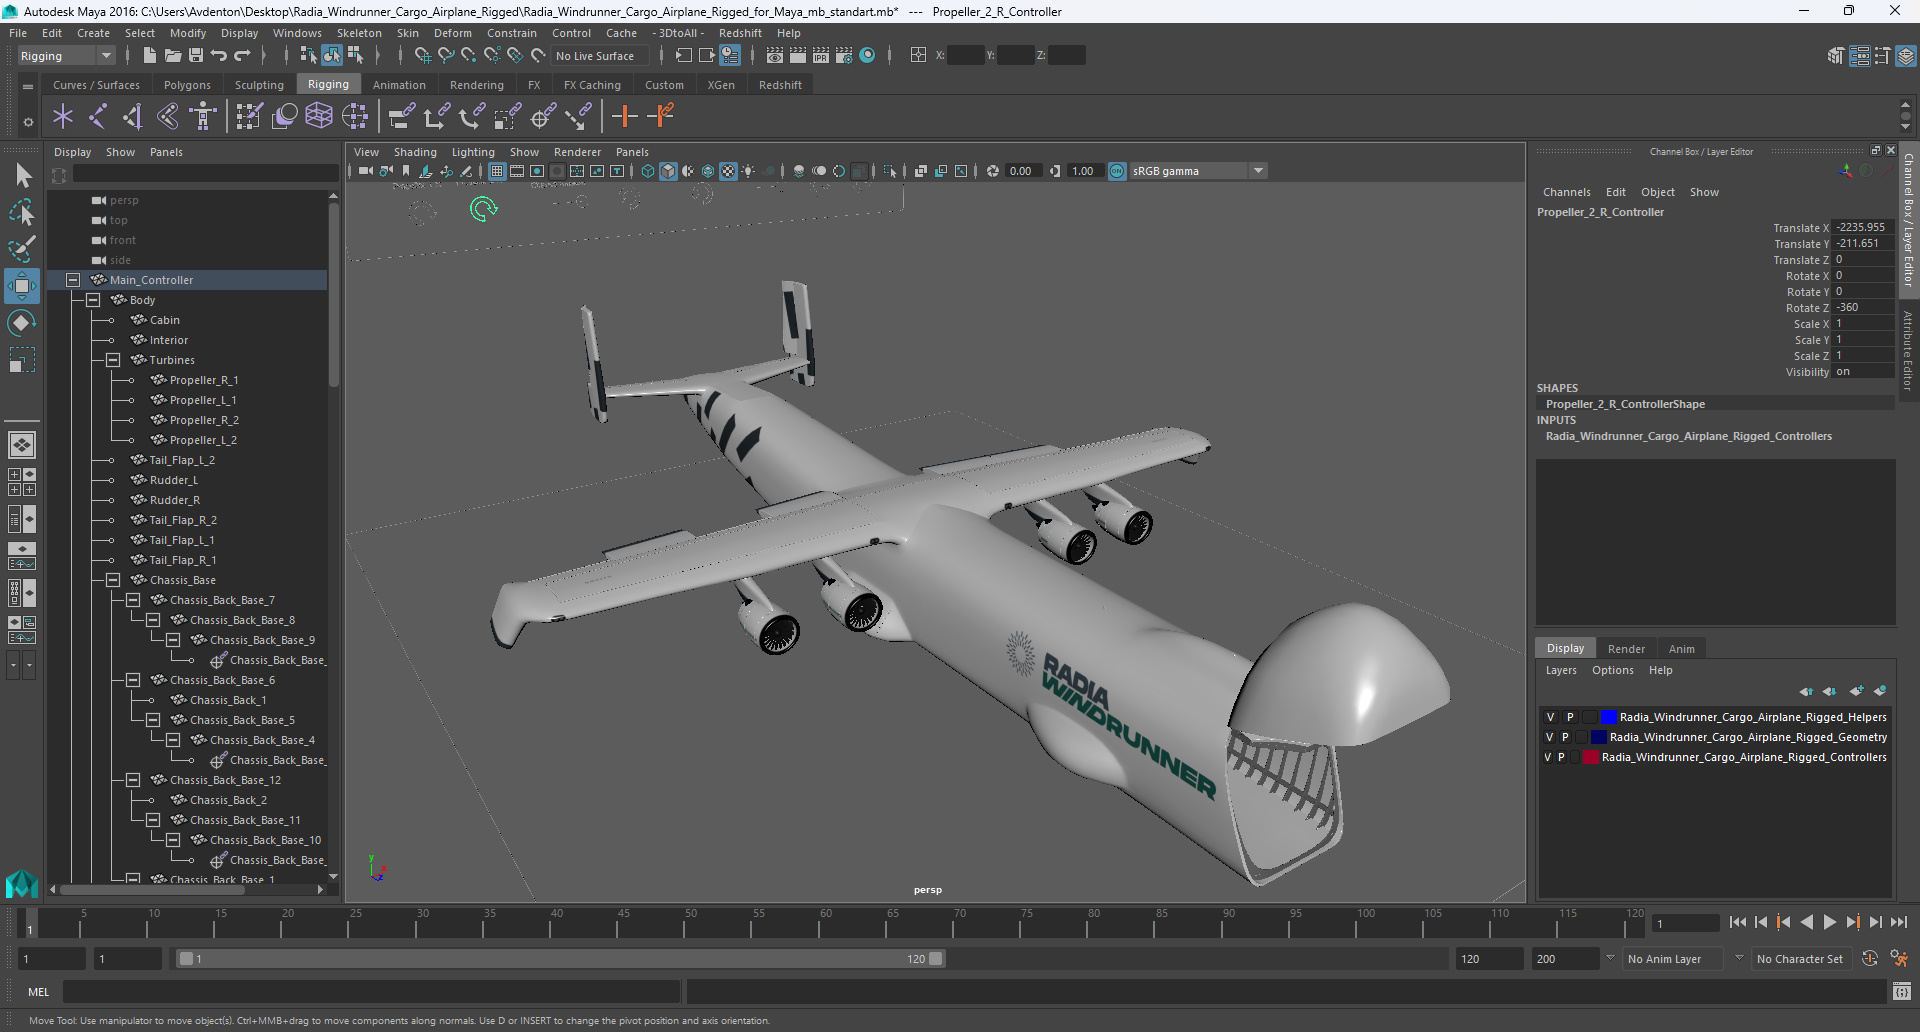The image size is (1920, 1032).
Task: Activate the Scale tool in toolbox
Action: pyautogui.click(x=22, y=358)
